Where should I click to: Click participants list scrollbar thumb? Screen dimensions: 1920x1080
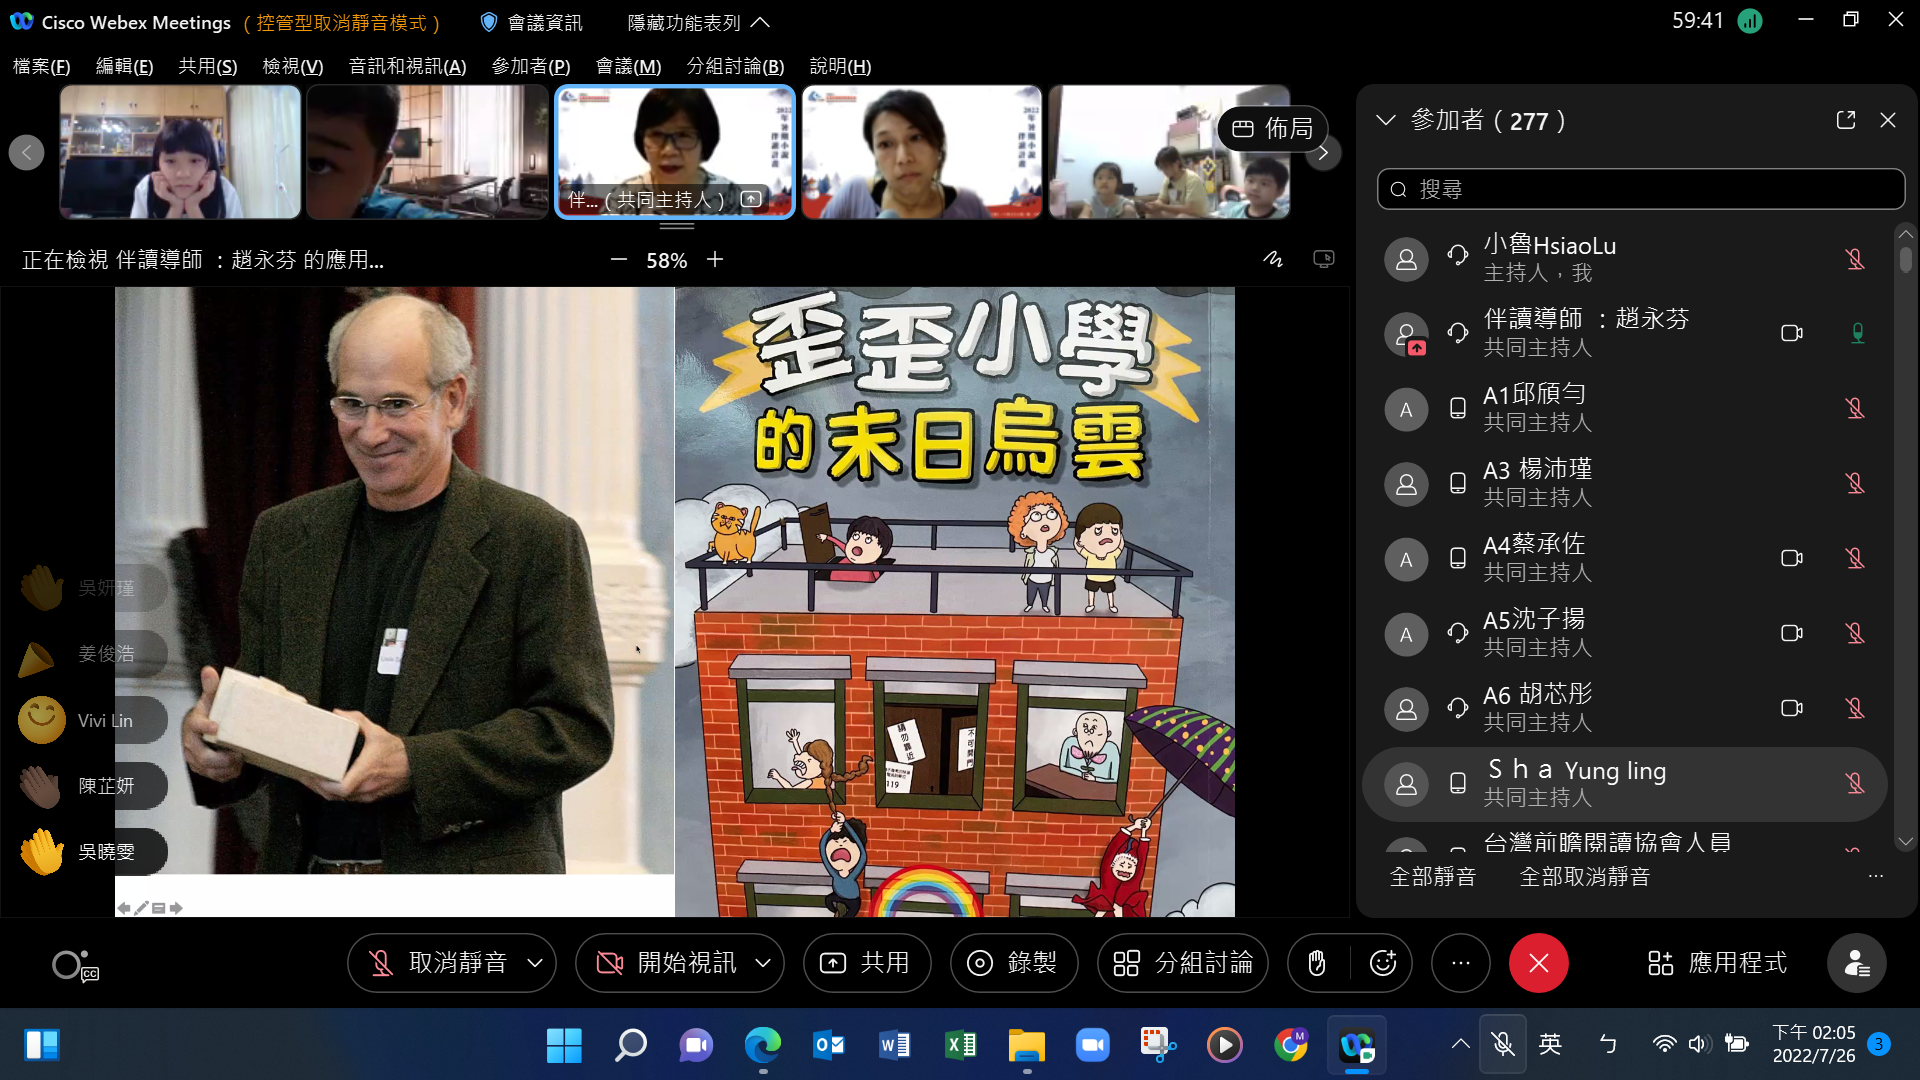[1906, 258]
